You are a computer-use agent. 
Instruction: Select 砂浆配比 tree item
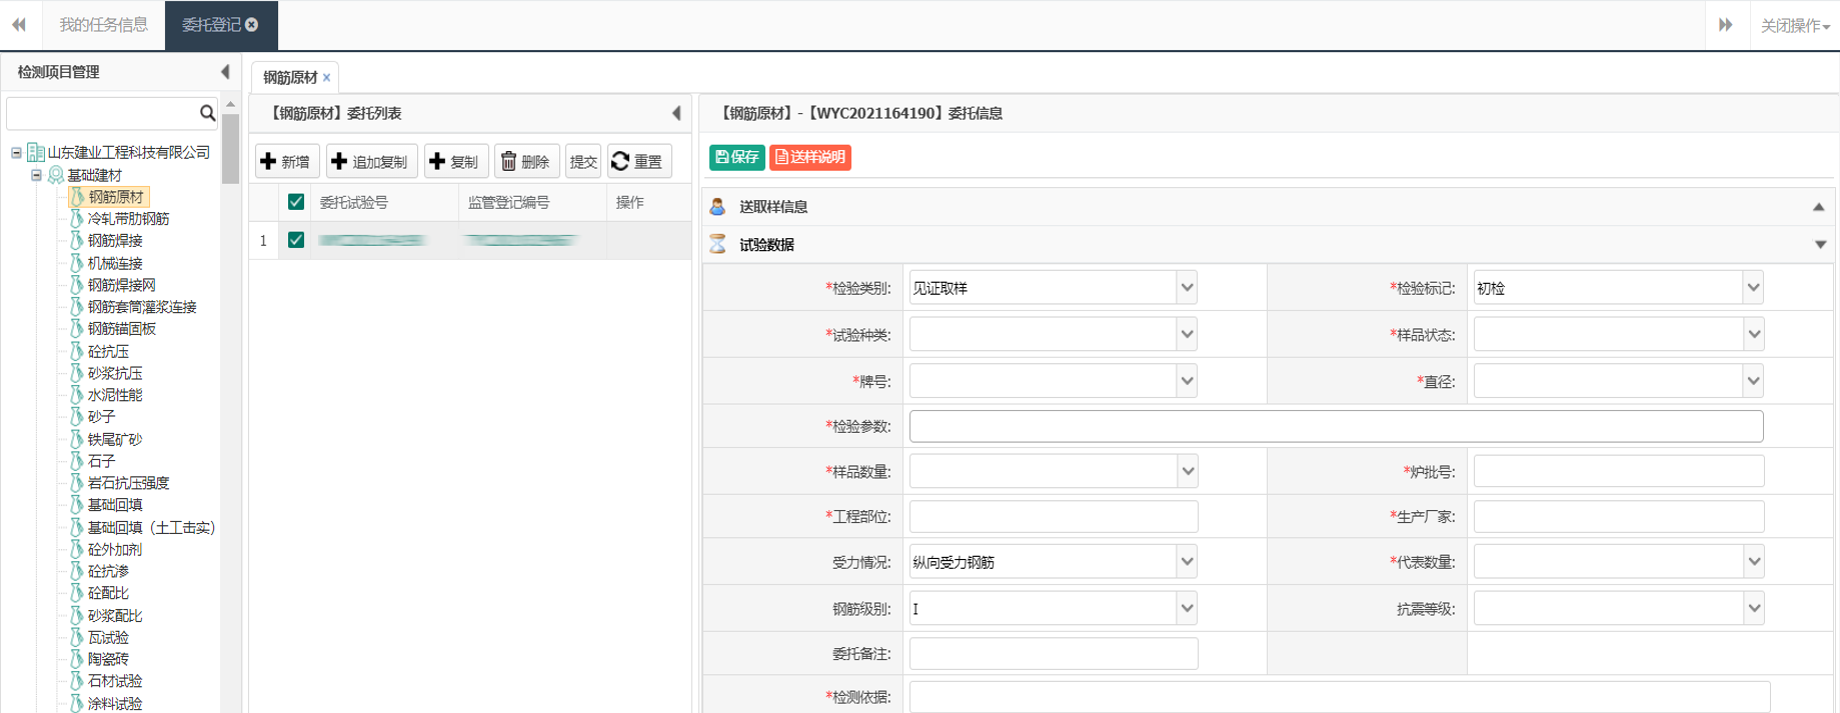pyautogui.click(x=115, y=615)
